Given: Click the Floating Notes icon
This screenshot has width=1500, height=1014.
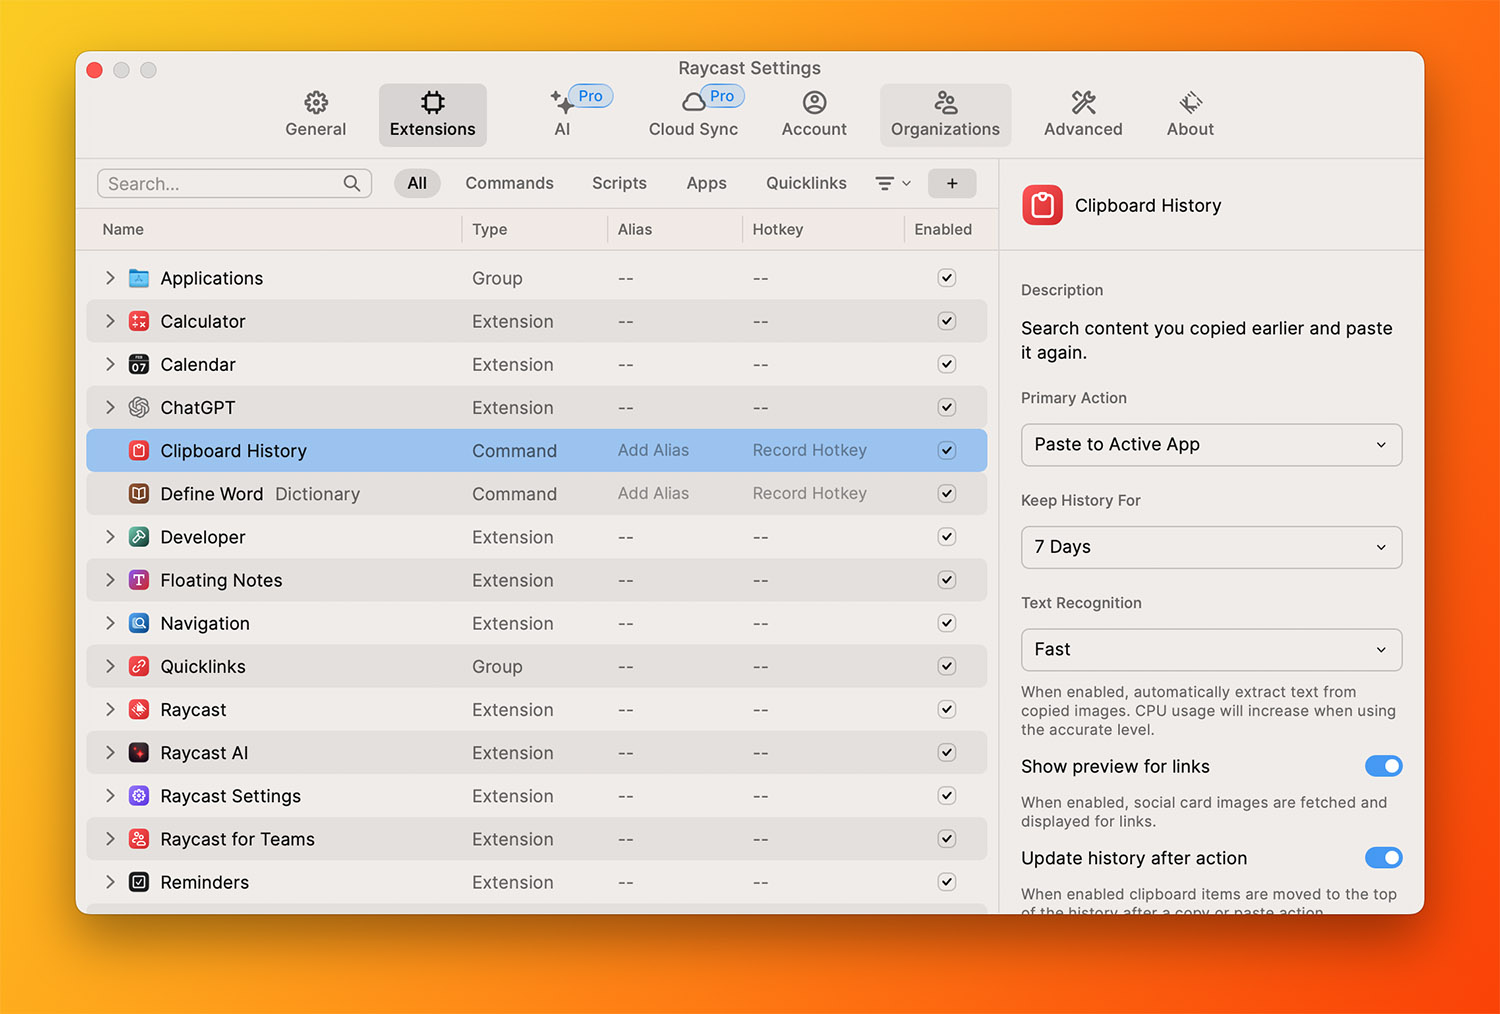Looking at the screenshot, I should pos(139,580).
